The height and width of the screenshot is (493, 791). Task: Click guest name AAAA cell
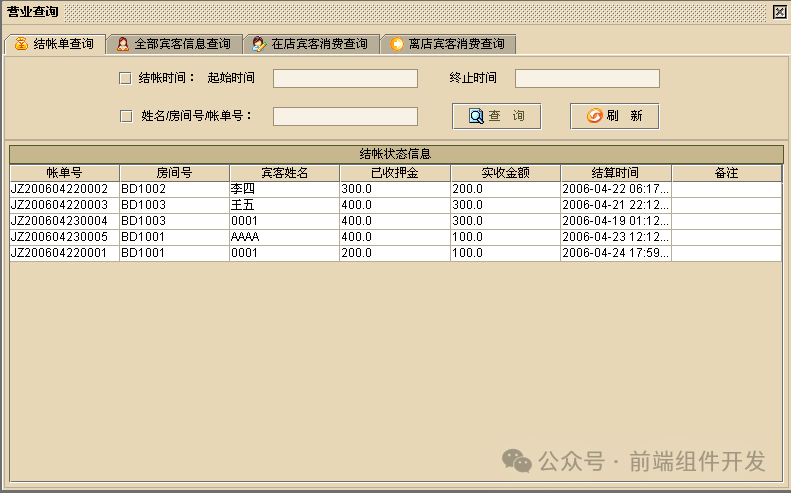coord(285,237)
